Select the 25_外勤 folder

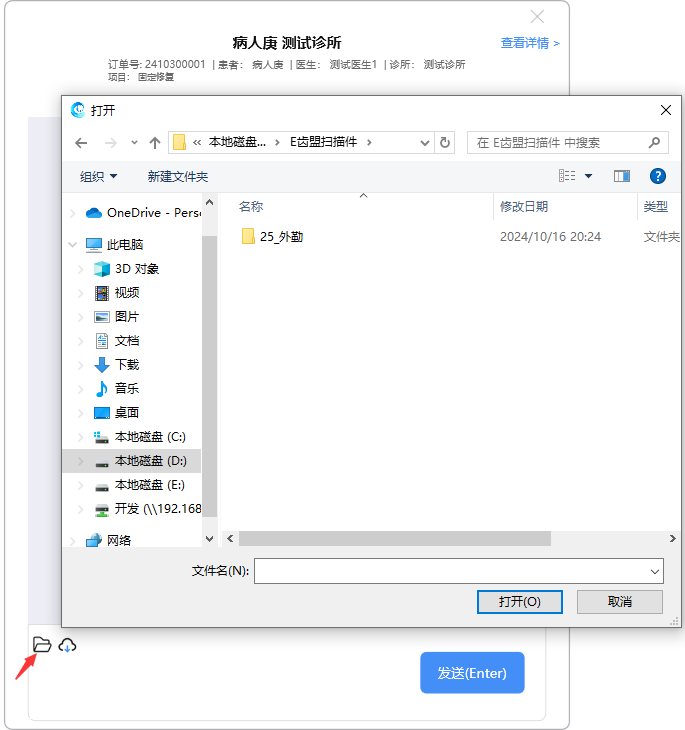[x=281, y=237]
